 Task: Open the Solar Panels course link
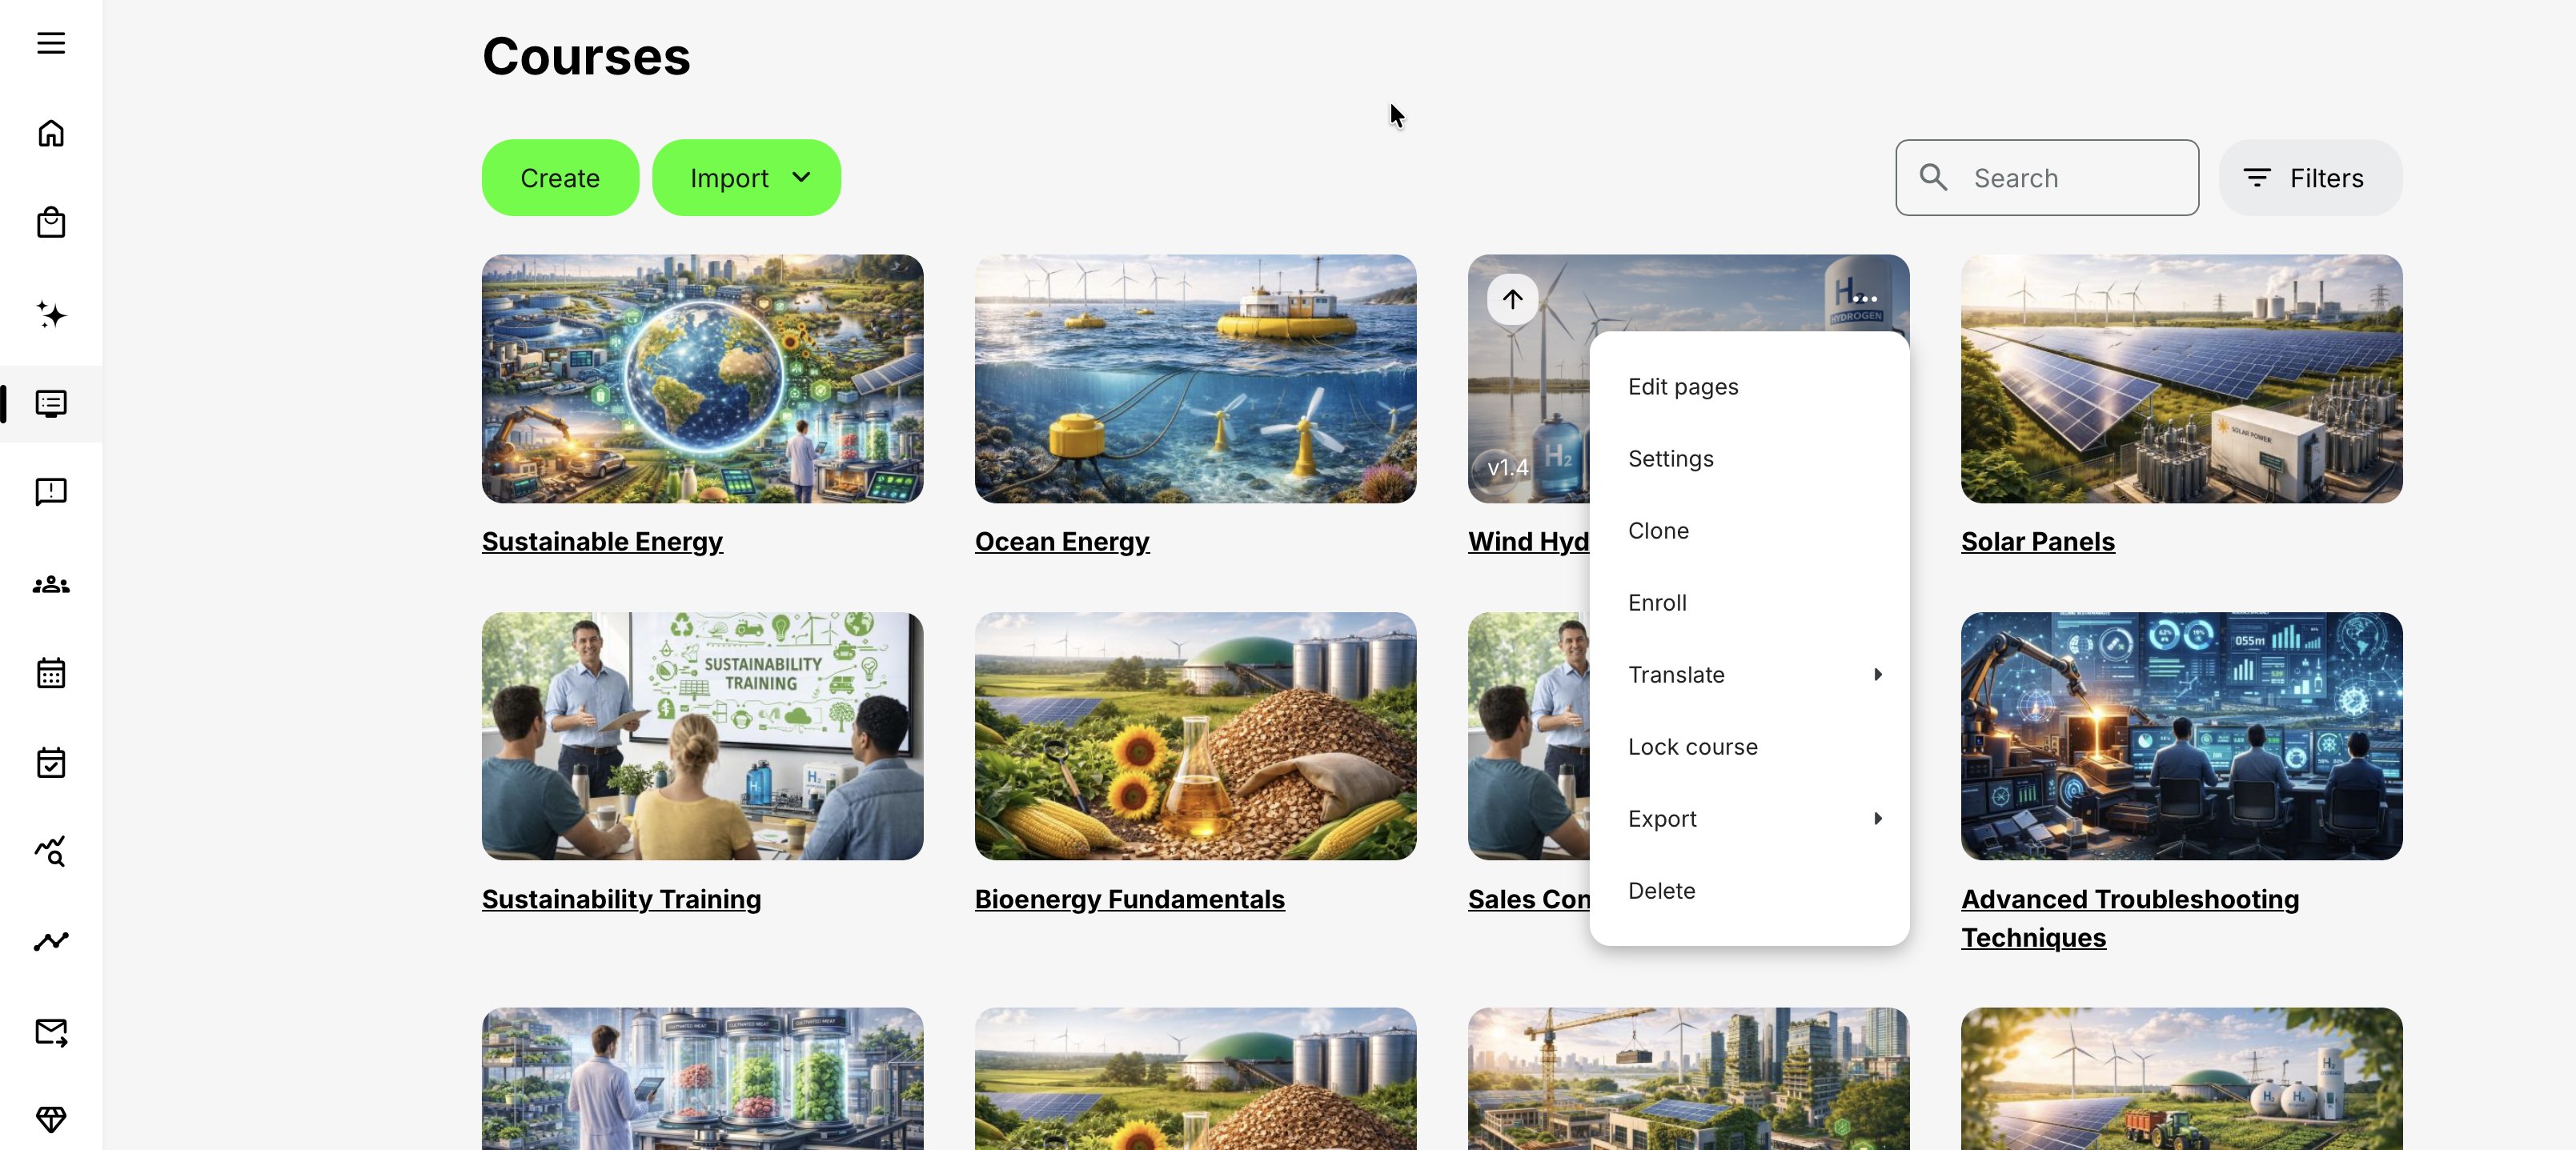coord(2037,541)
